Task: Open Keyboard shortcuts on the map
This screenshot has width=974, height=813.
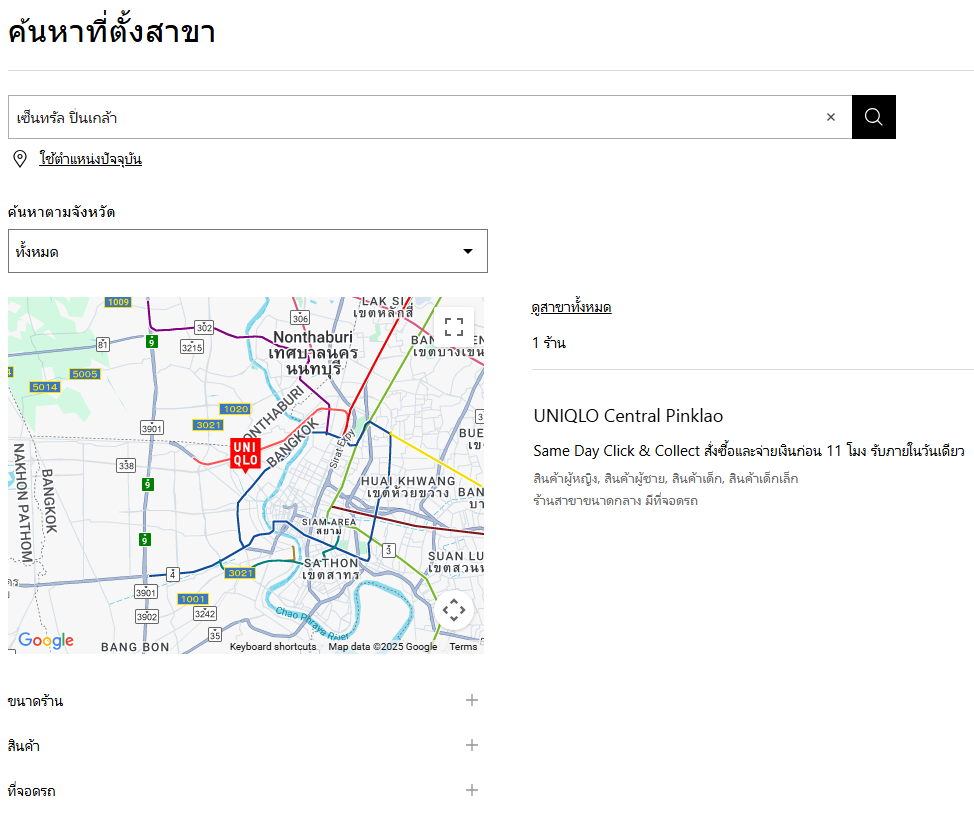Action: [273, 646]
